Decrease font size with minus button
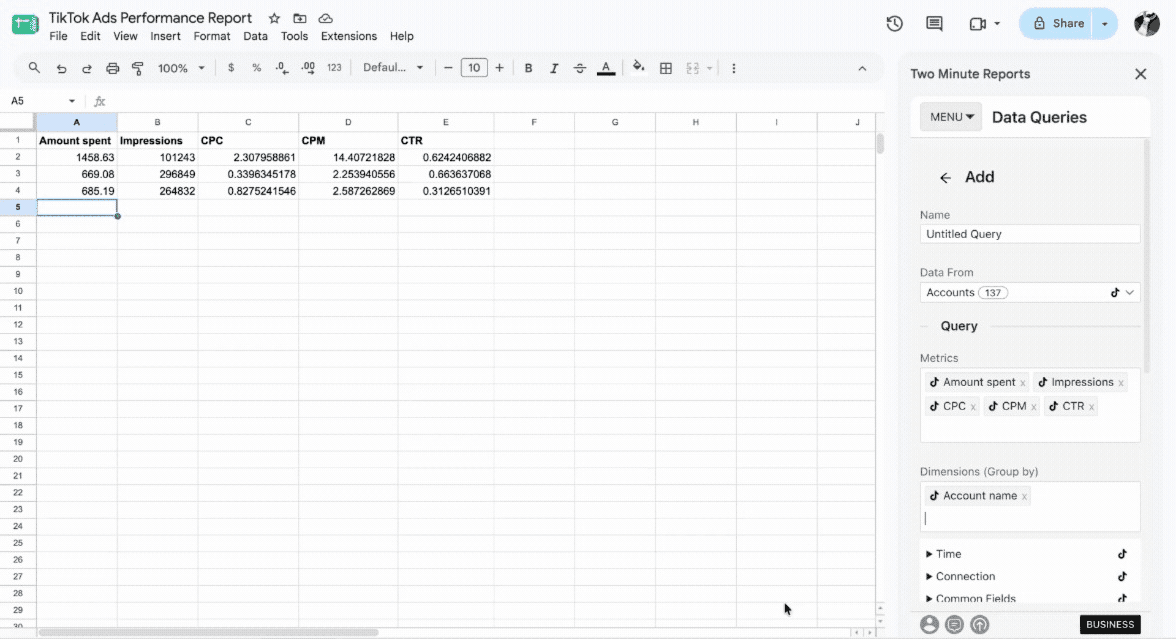The image size is (1176, 639). pos(448,68)
